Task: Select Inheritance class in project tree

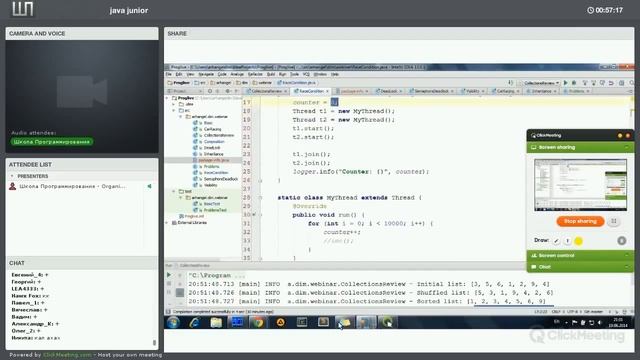Action: 213,154
